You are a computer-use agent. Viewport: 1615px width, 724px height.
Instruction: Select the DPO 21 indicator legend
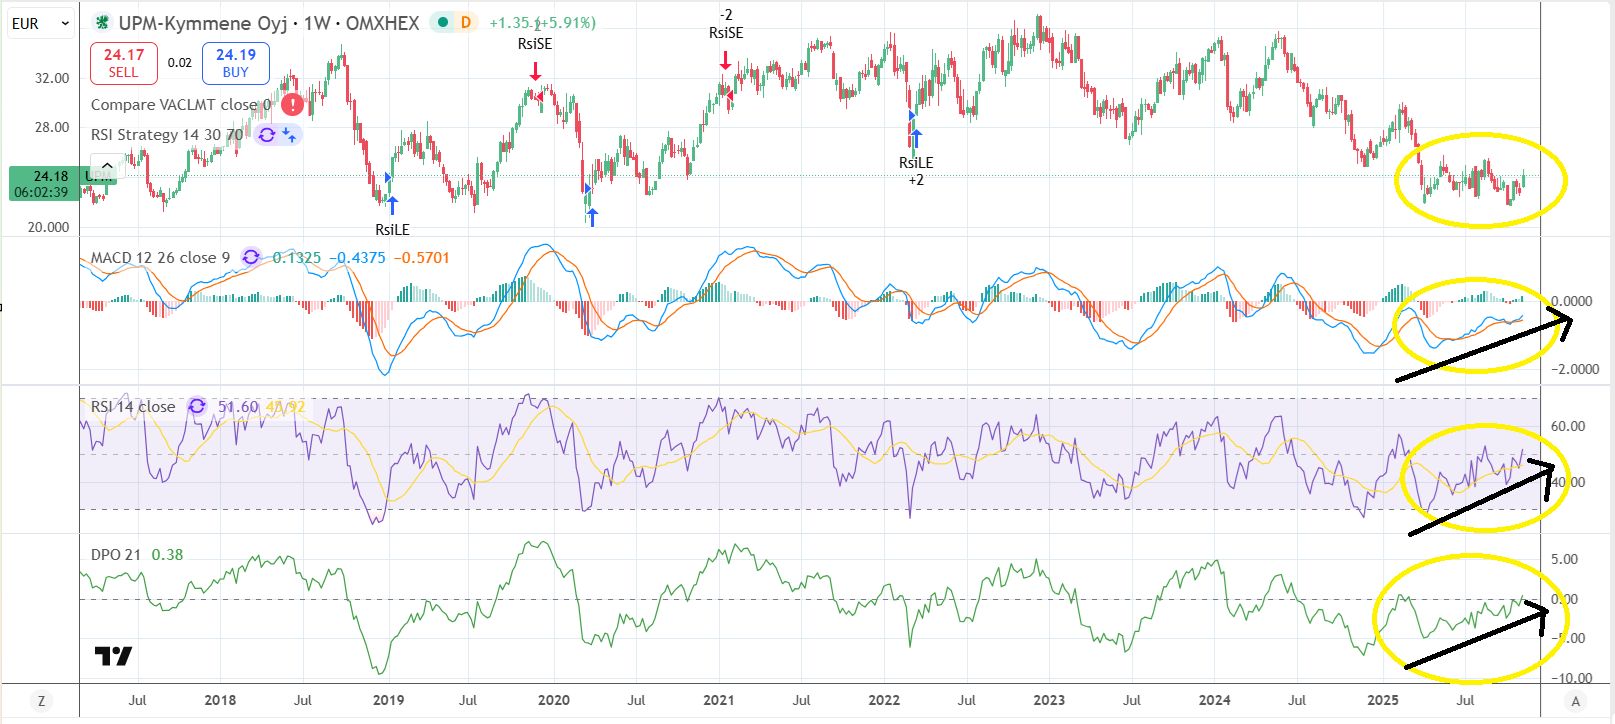[116, 554]
